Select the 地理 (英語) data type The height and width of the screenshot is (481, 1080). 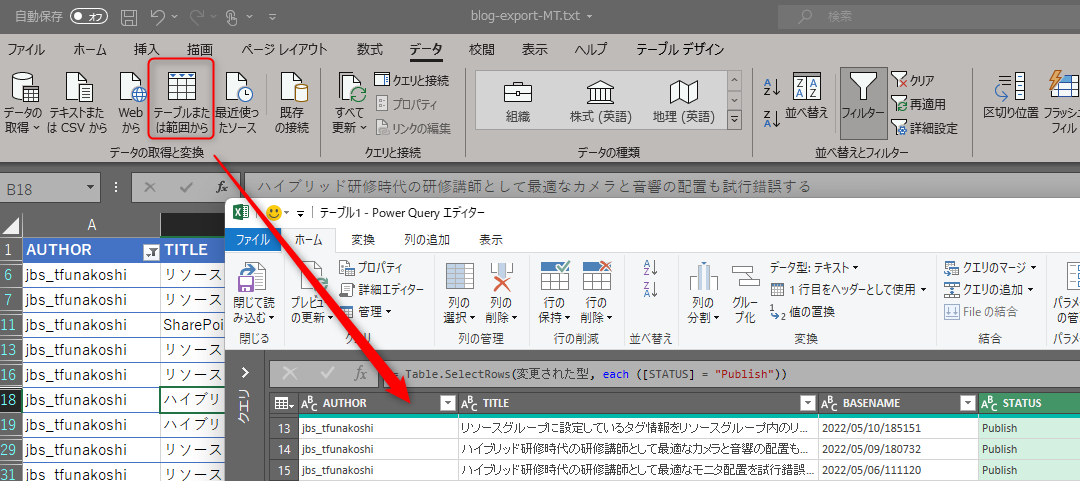(x=684, y=101)
